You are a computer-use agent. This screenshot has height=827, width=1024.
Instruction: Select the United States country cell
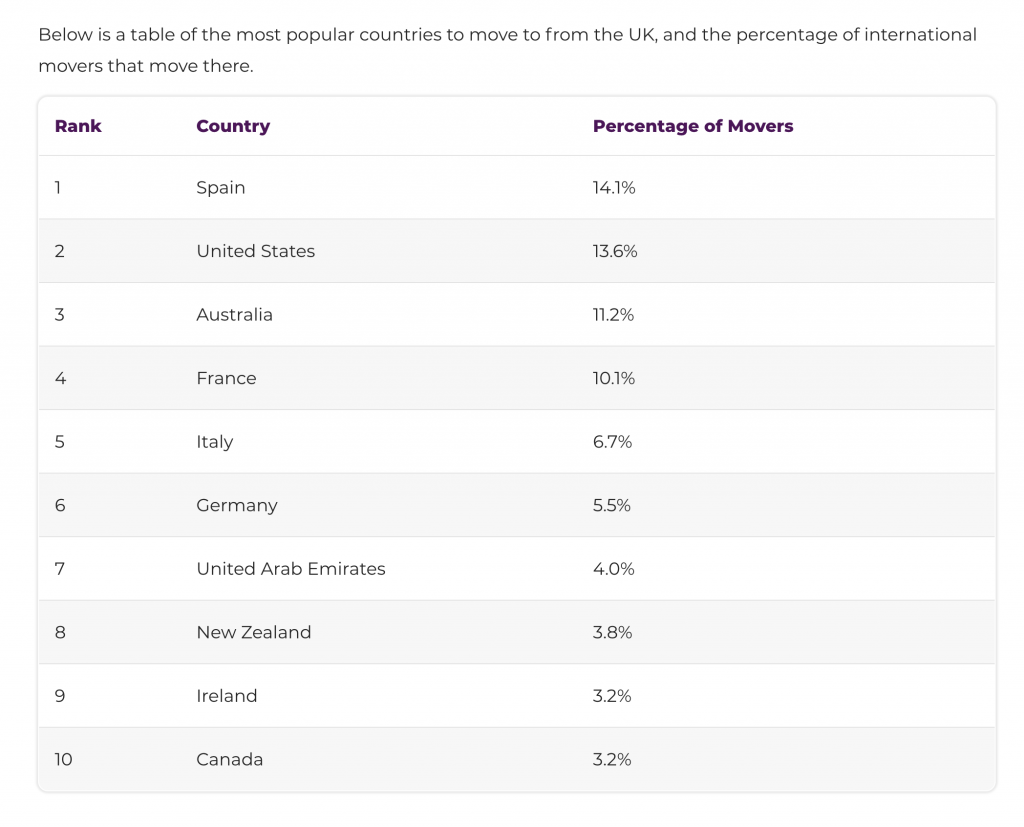(x=255, y=251)
